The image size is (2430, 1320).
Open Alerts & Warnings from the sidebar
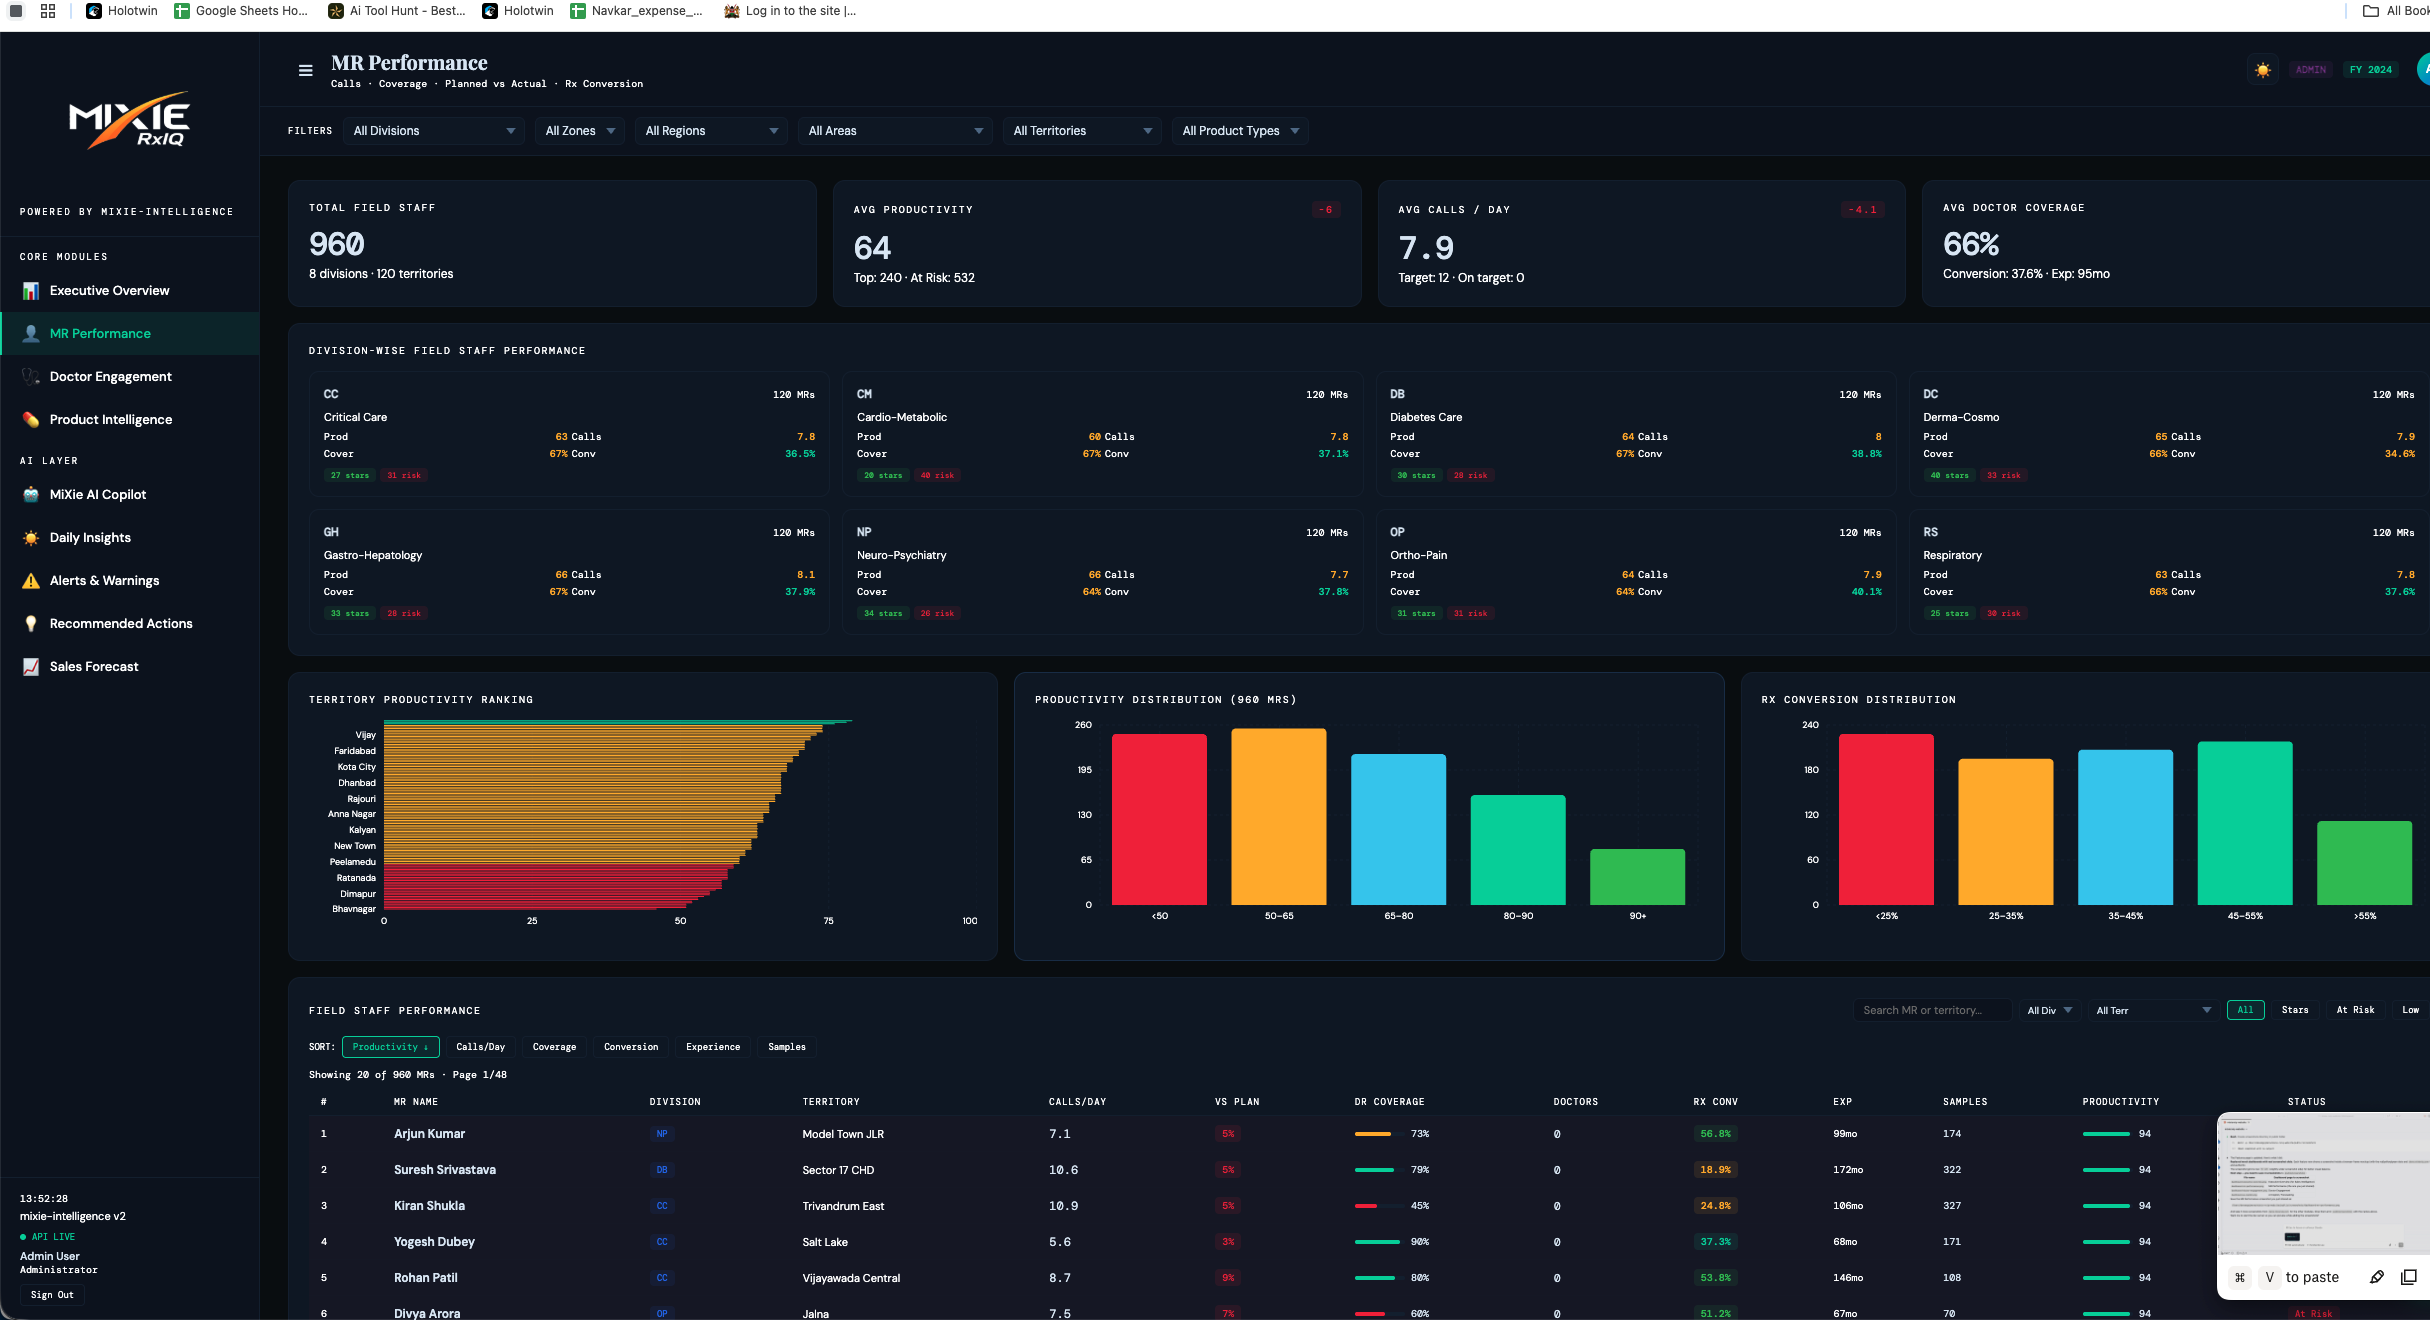104,580
